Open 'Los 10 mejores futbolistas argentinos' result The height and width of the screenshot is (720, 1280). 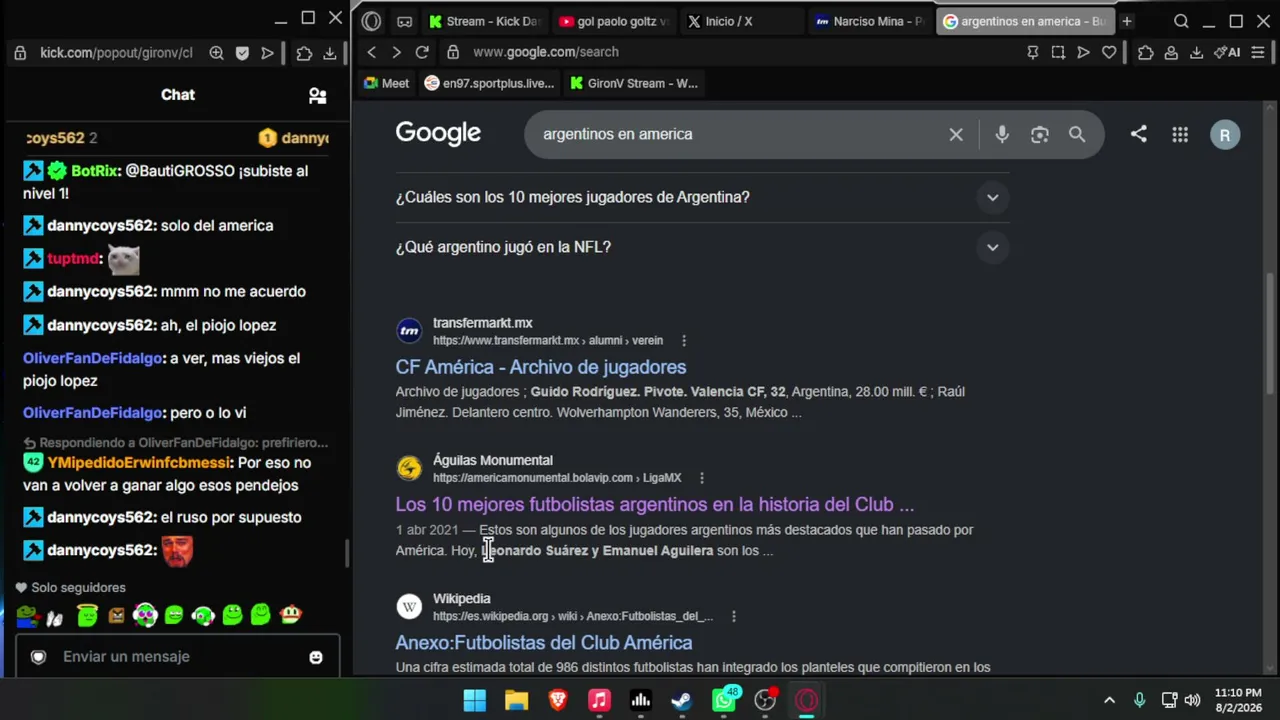click(x=655, y=504)
